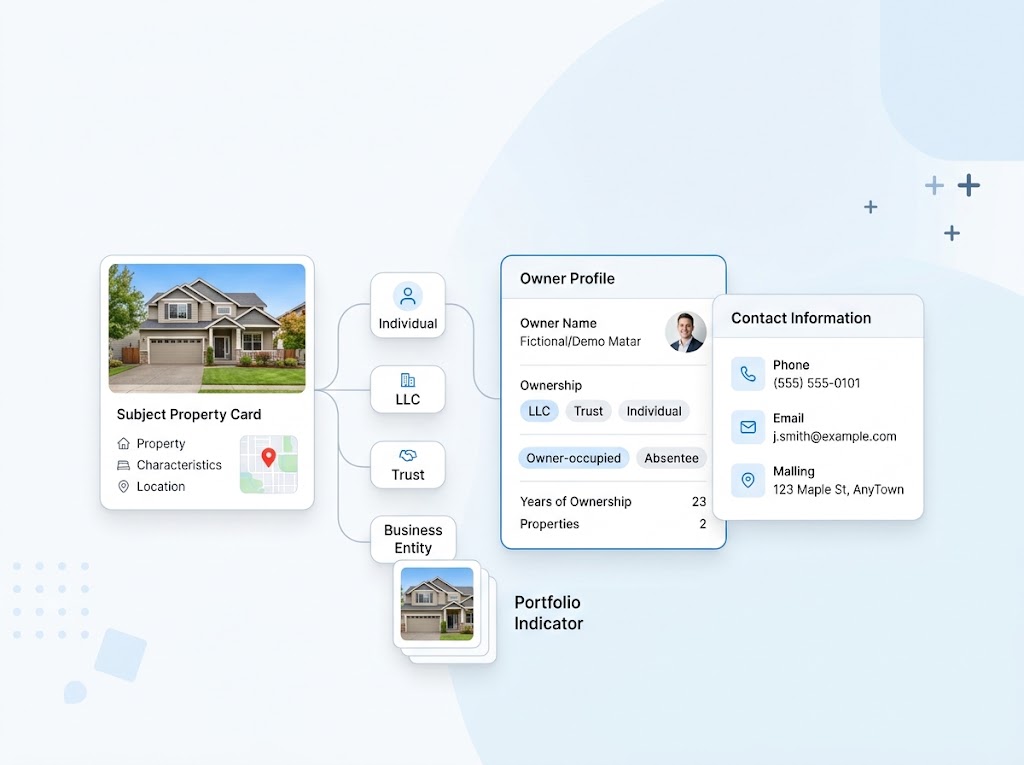Viewport: 1024px width, 765px height.
Task: Click the Phone handset icon
Action: pyautogui.click(x=748, y=374)
